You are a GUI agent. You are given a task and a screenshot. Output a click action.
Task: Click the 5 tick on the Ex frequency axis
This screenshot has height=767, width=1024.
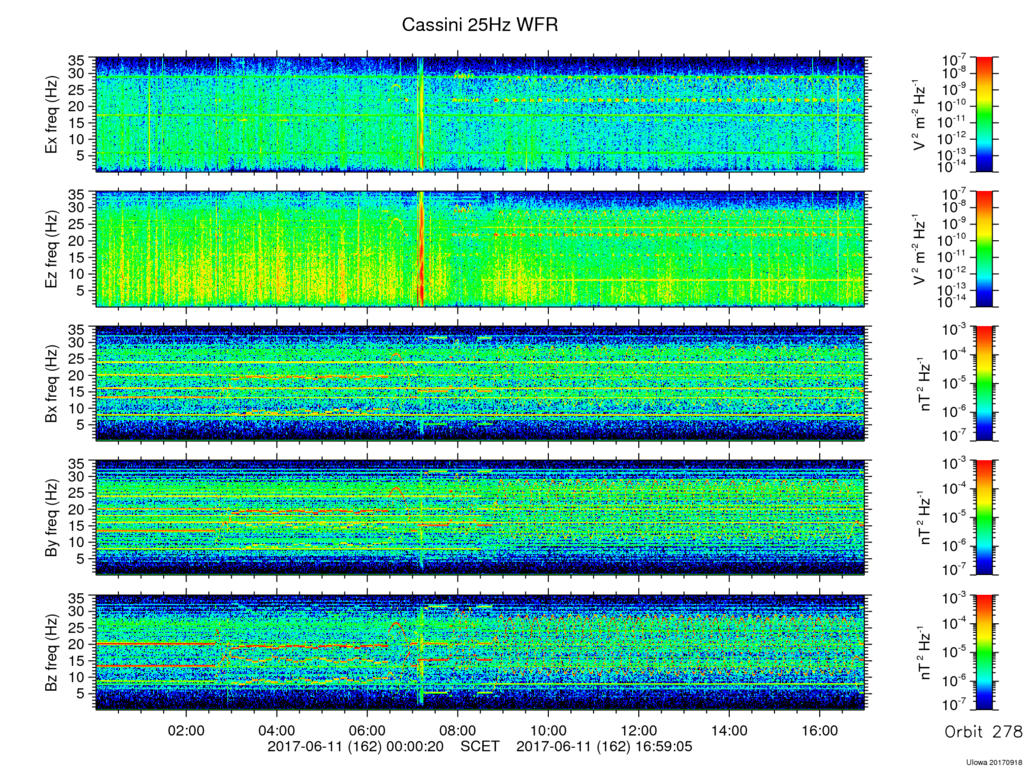point(82,155)
